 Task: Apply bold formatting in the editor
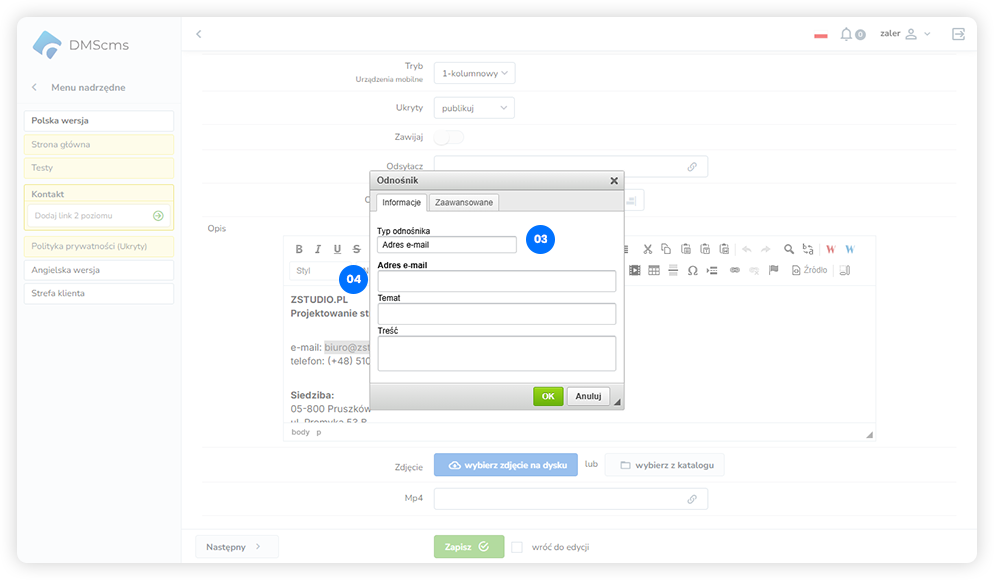(299, 249)
